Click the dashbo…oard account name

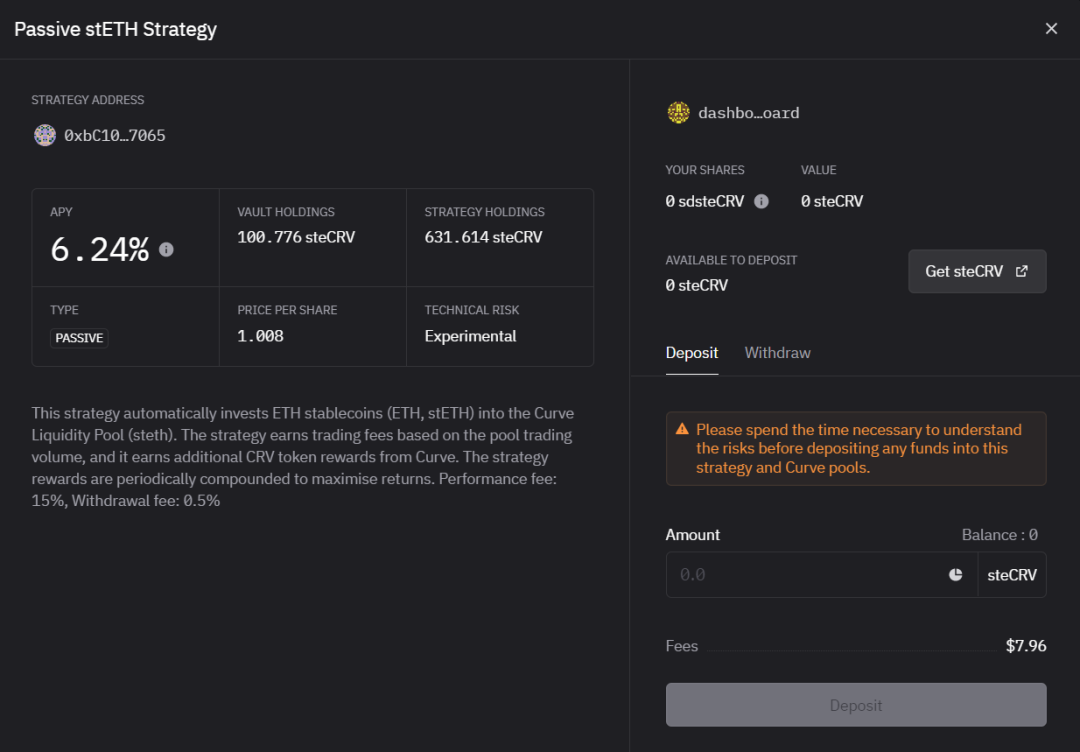pos(749,113)
